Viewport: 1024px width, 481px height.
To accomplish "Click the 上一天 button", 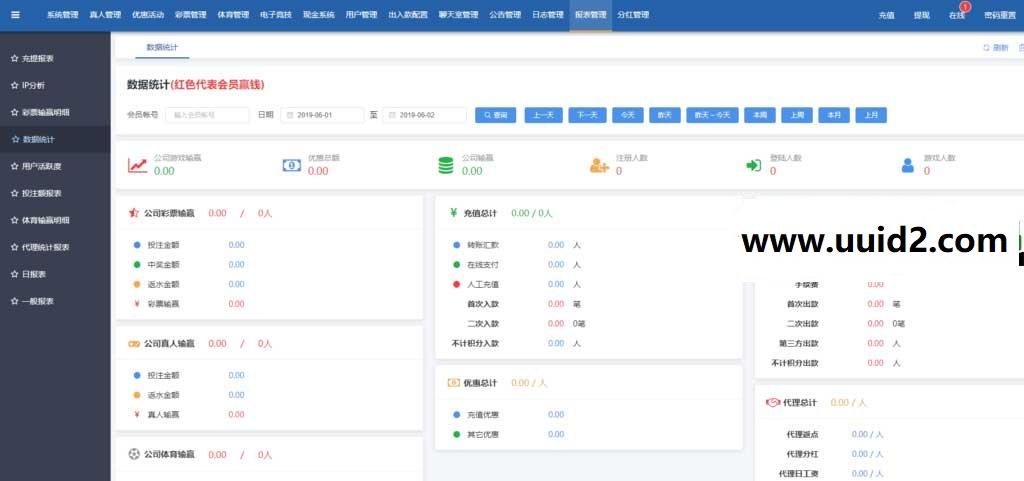I will coord(543,115).
